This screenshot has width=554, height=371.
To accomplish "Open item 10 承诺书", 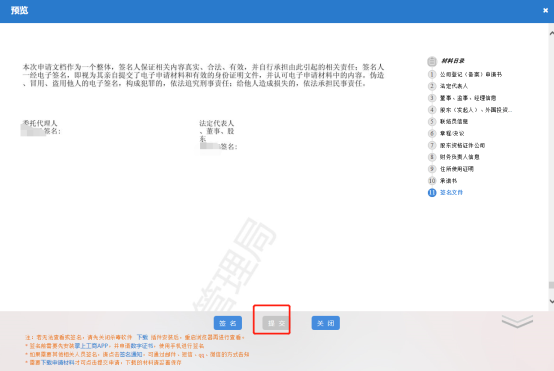I will click(x=448, y=181).
